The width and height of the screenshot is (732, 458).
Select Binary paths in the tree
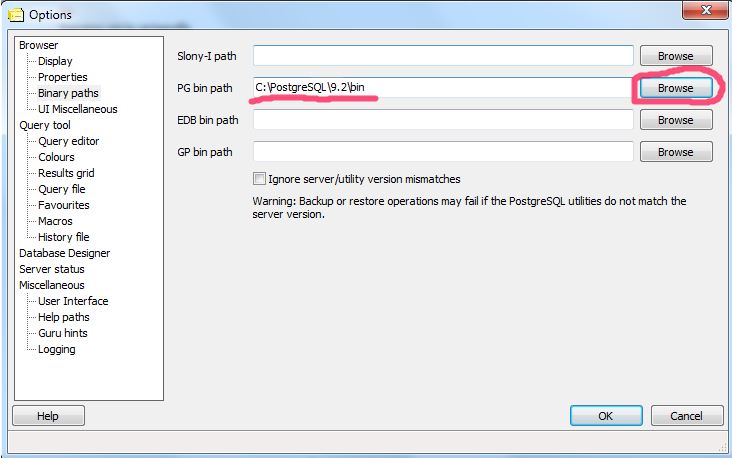(x=68, y=93)
